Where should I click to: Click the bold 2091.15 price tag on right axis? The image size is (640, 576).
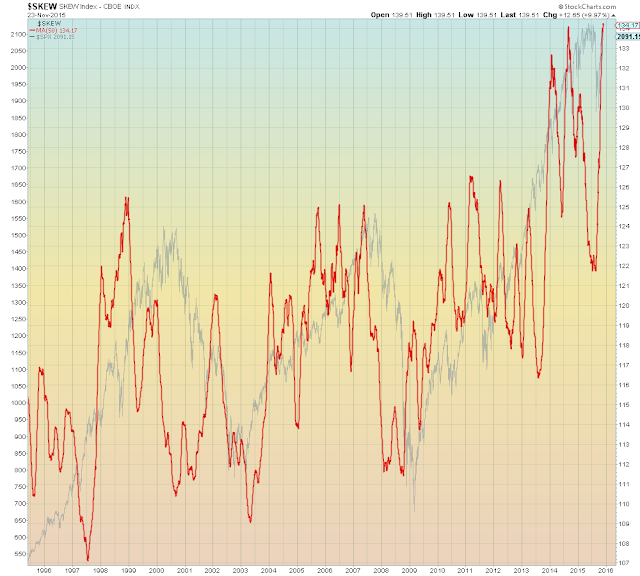click(x=628, y=37)
